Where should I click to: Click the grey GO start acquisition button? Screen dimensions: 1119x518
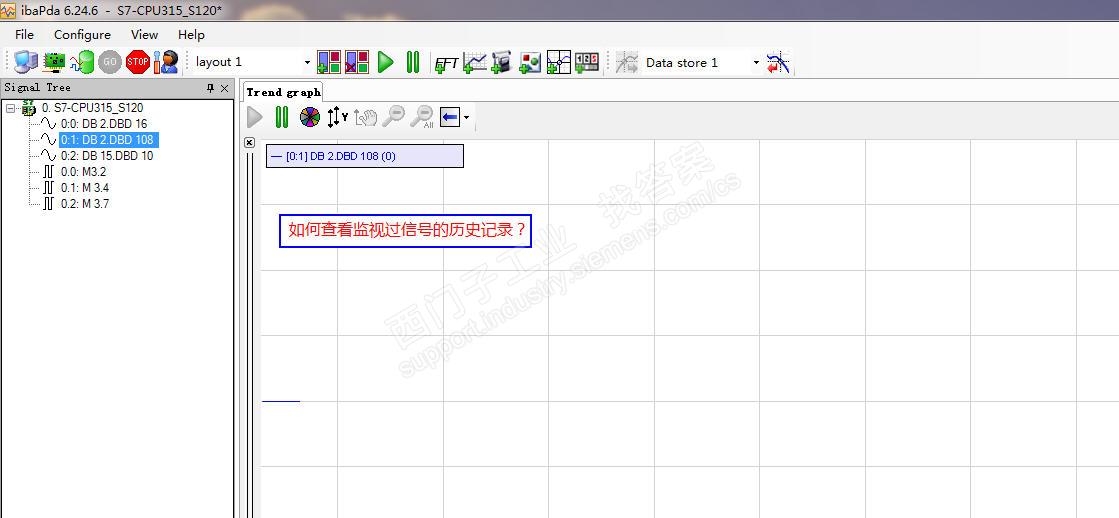(x=110, y=62)
